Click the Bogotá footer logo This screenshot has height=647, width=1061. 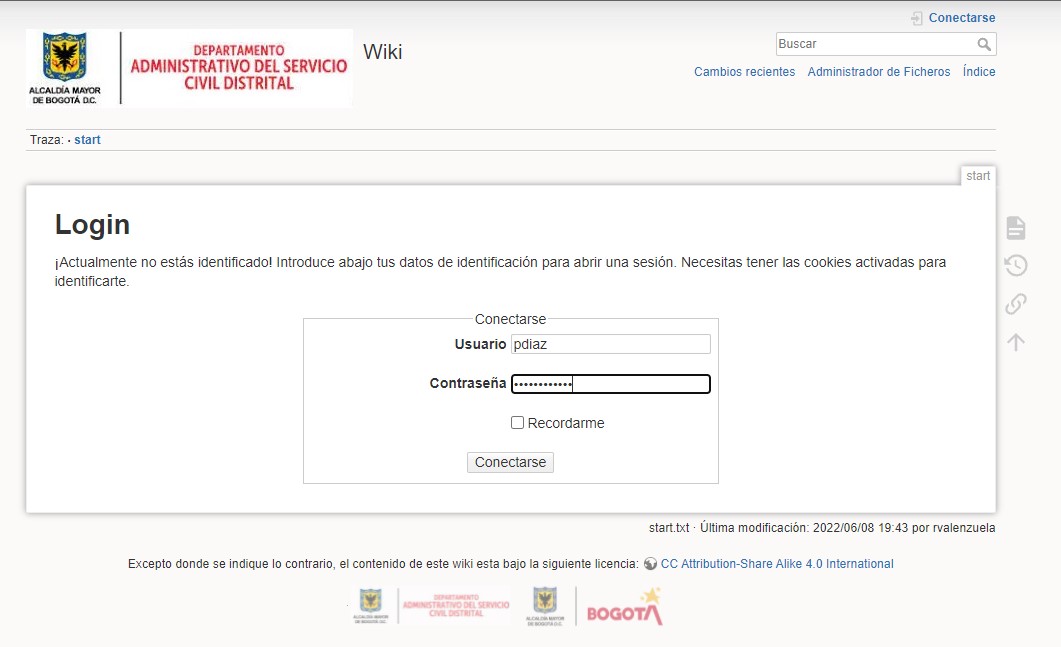624,607
